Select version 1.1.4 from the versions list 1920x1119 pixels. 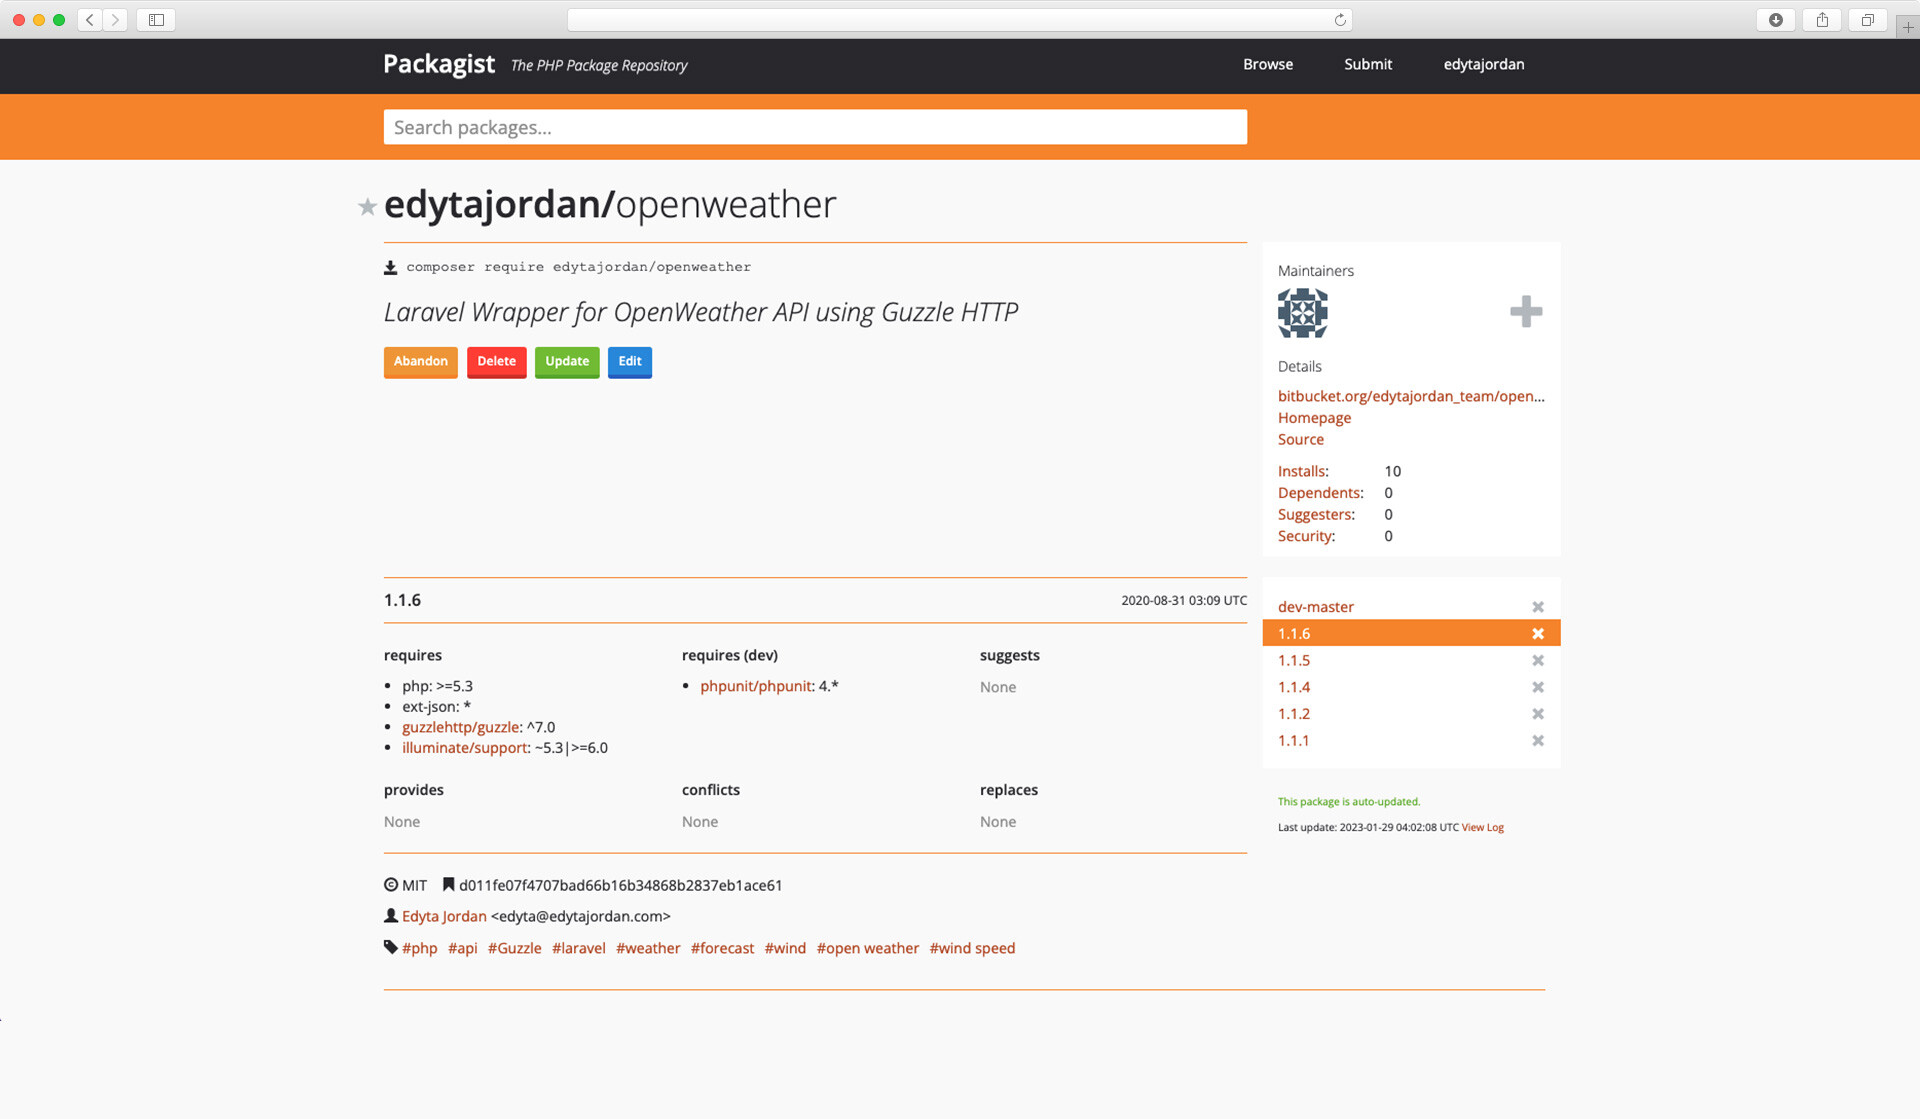[x=1293, y=687]
